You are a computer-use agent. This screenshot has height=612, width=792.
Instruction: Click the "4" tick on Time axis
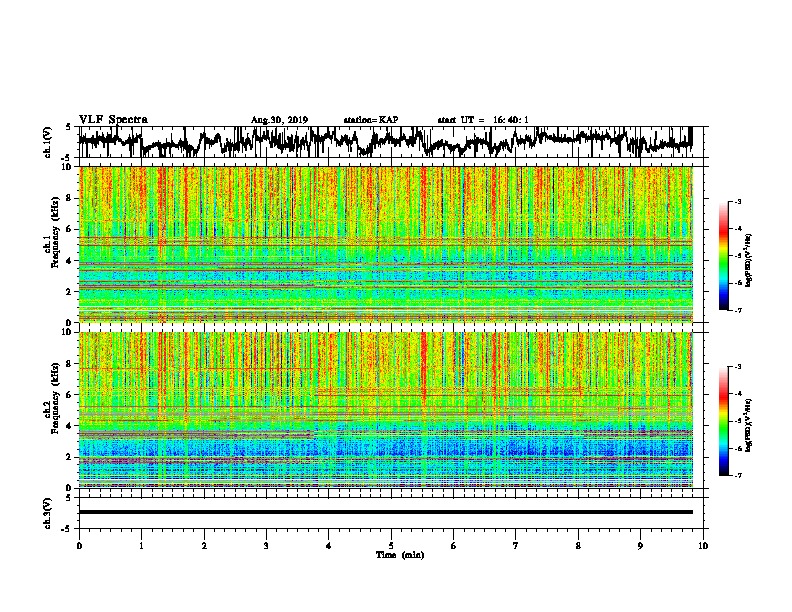[329, 546]
